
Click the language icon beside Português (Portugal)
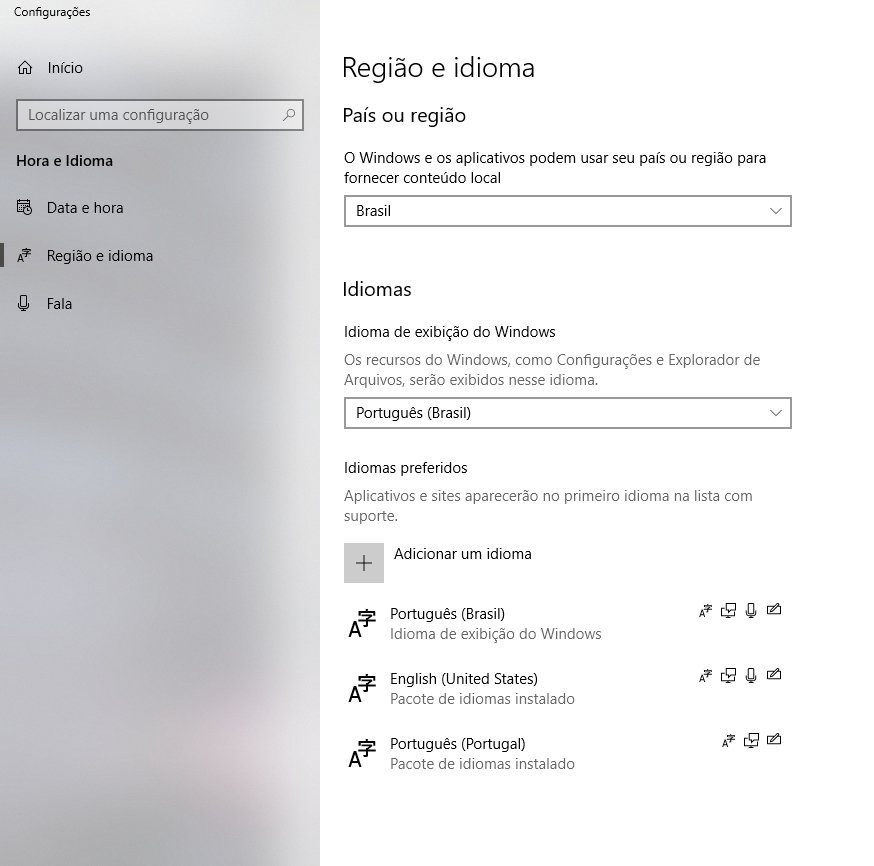coord(362,753)
